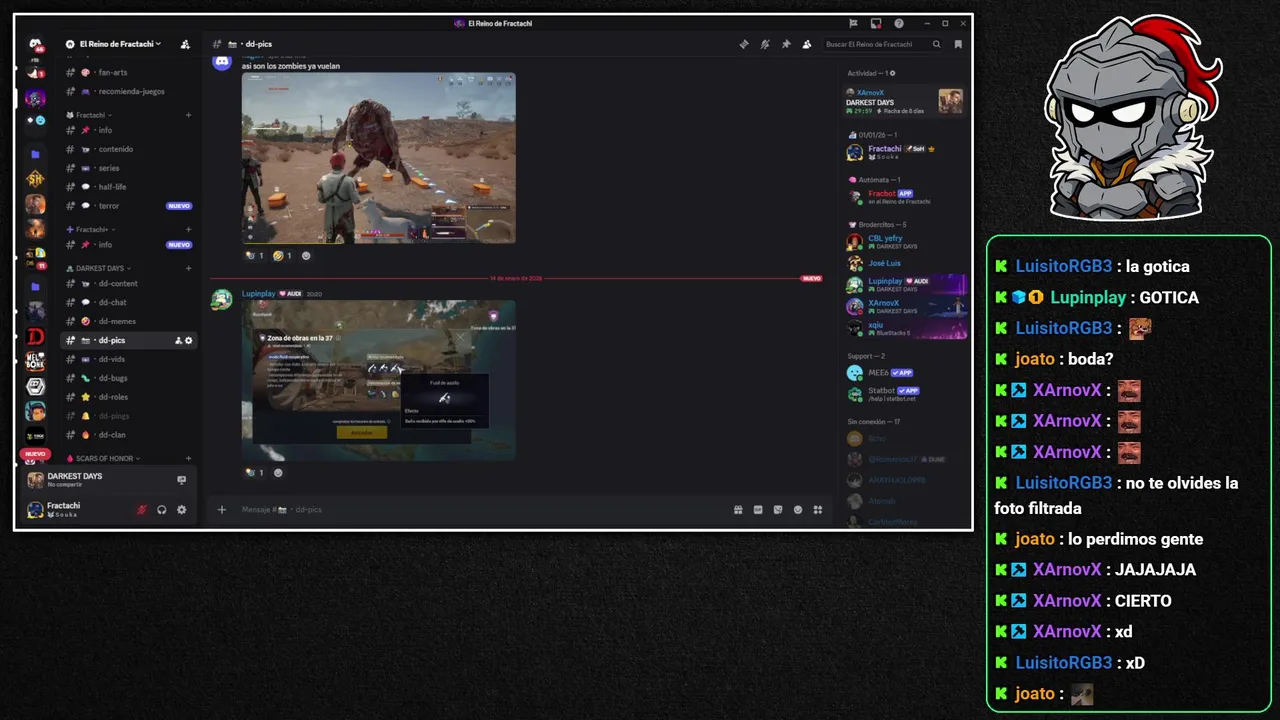1280x720 pixels.
Task: Click create invite icon on dd-pics row
Action: tap(178, 341)
